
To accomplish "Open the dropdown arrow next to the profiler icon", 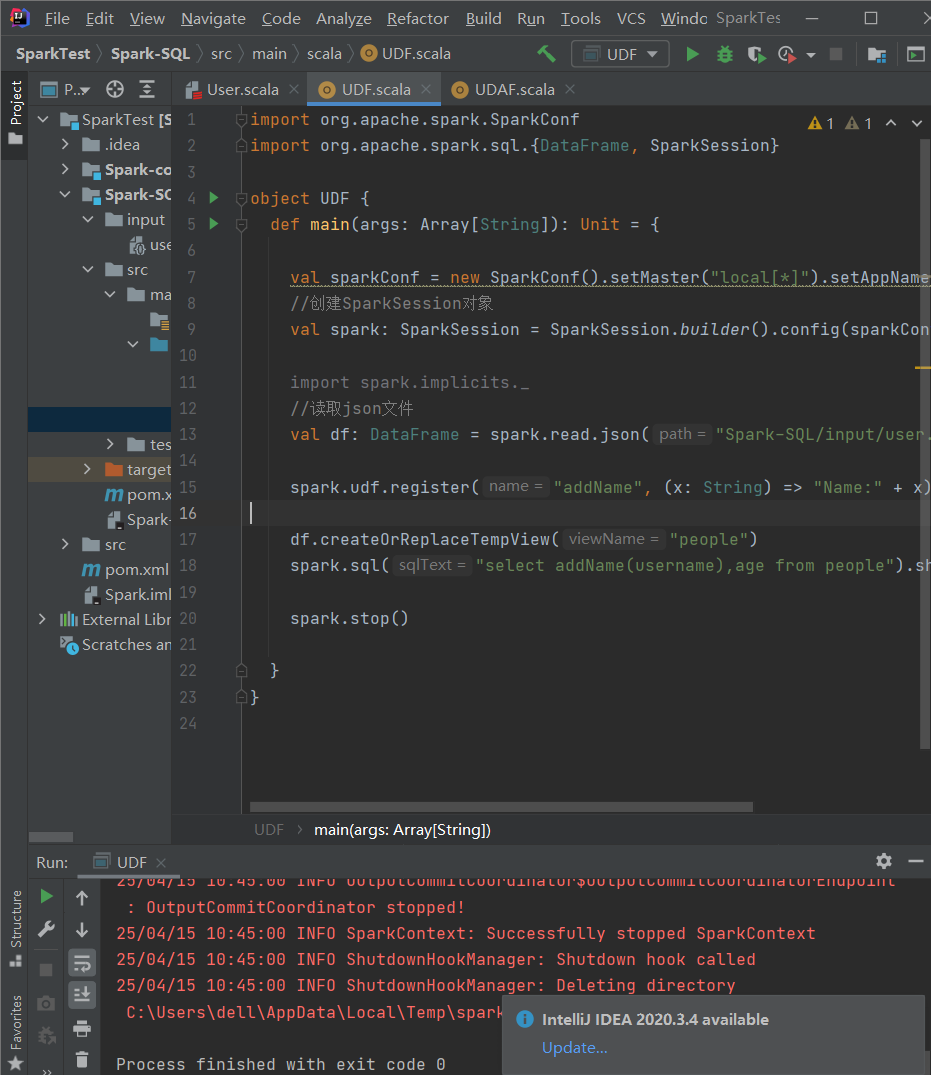I will 811,55.
